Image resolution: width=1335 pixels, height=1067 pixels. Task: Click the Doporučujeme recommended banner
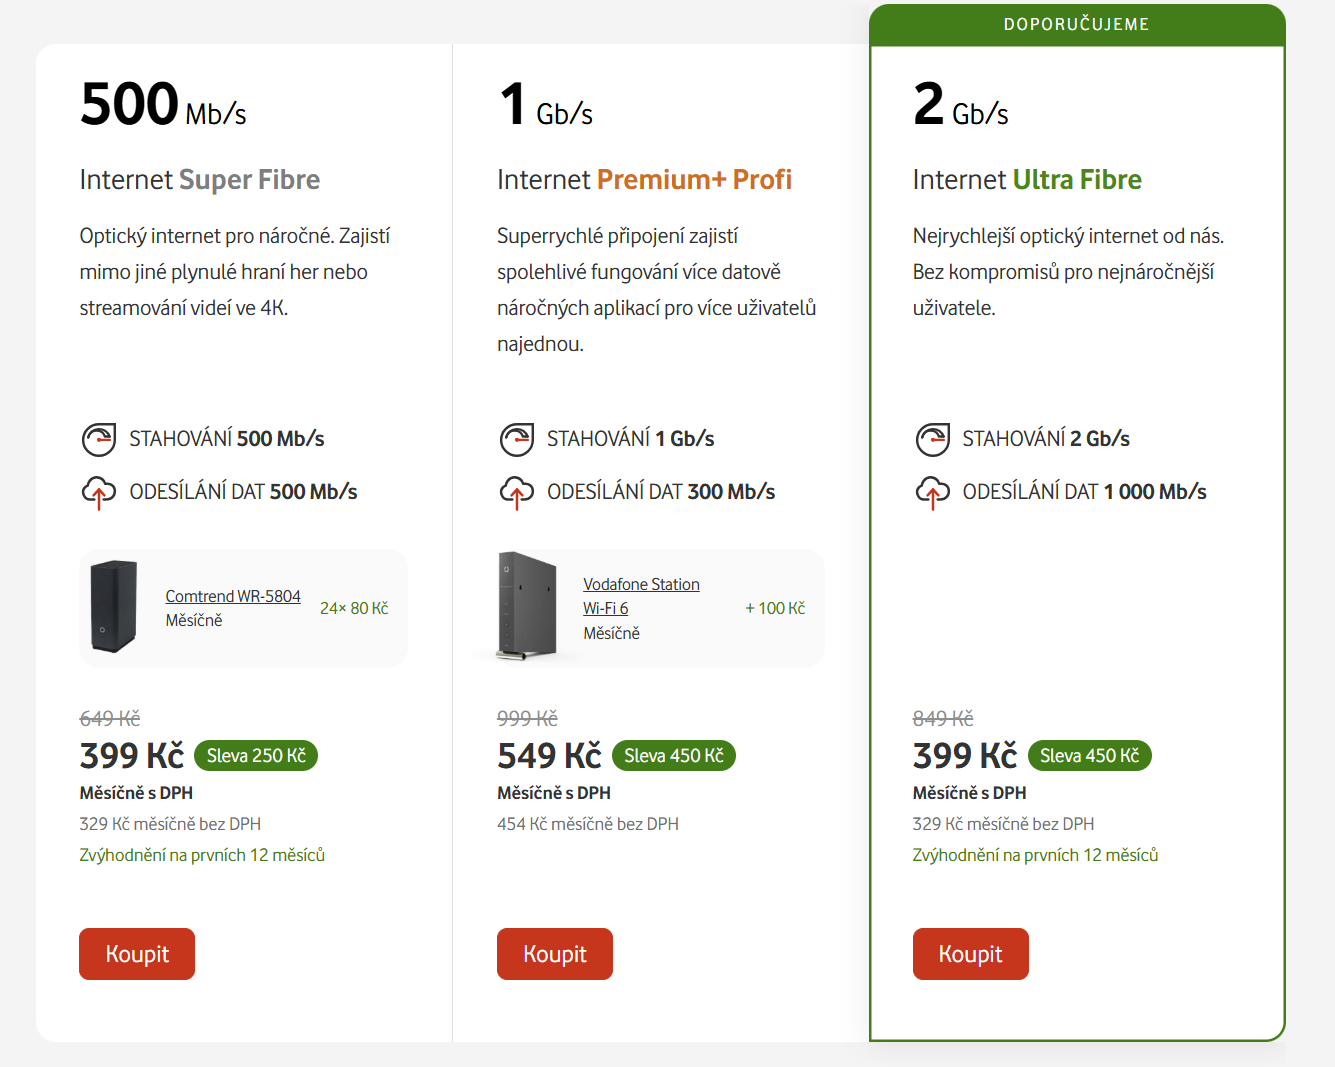point(1076,24)
